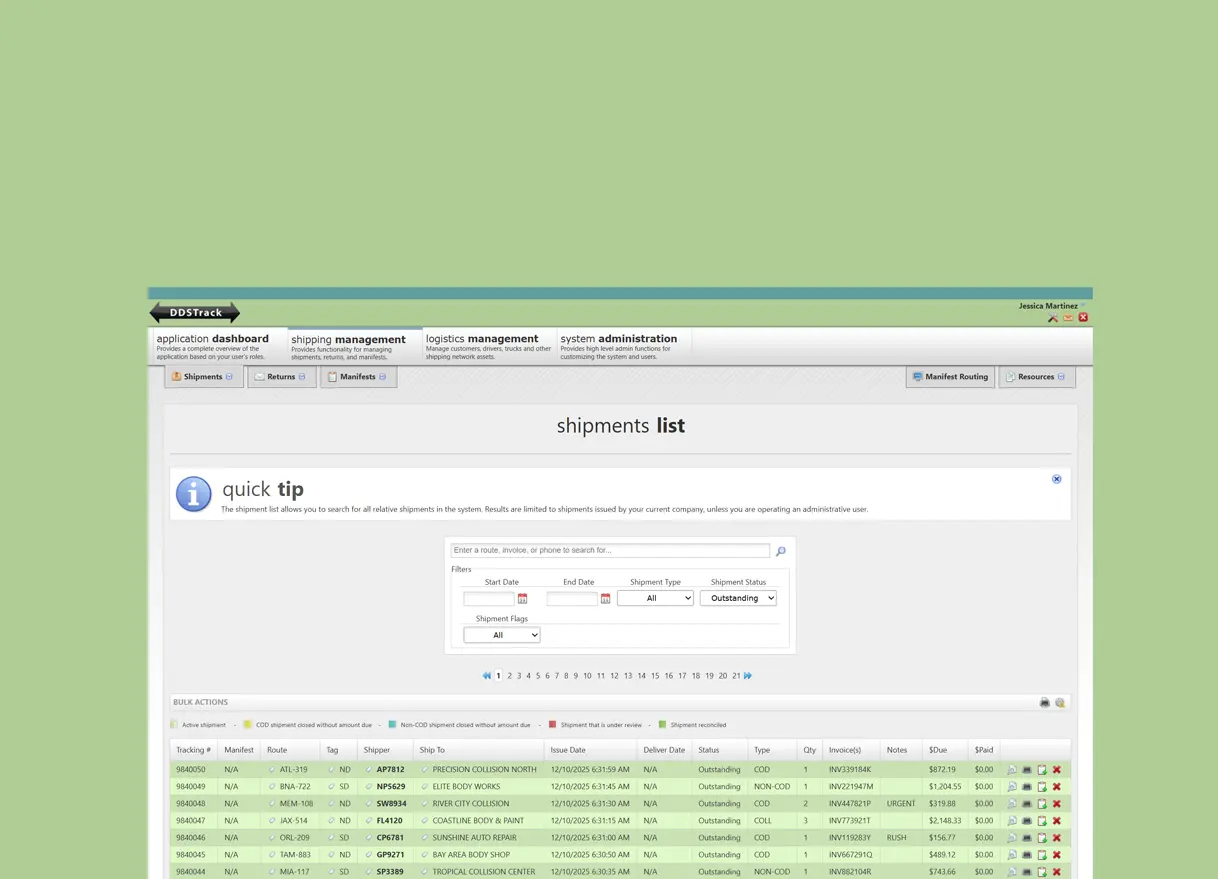Open the Shipment Type dropdown
This screenshot has width=1218, height=879.
[655, 597]
